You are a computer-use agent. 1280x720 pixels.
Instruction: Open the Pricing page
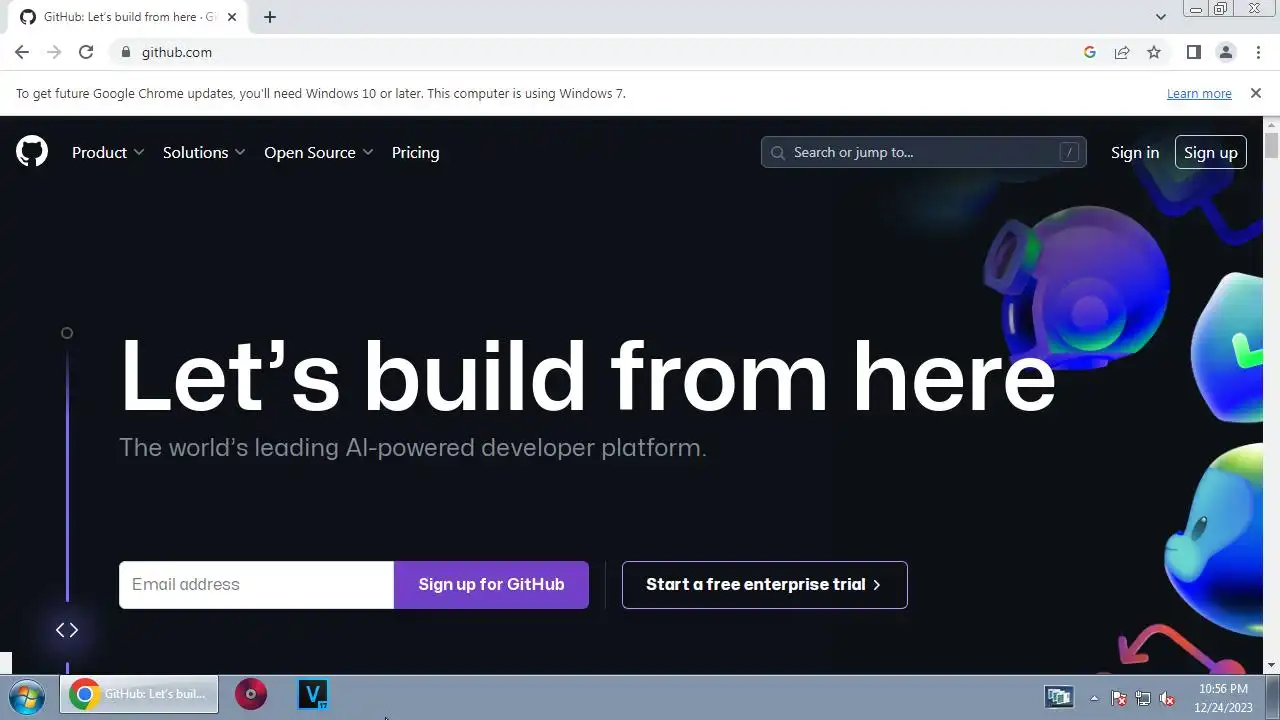(x=415, y=152)
